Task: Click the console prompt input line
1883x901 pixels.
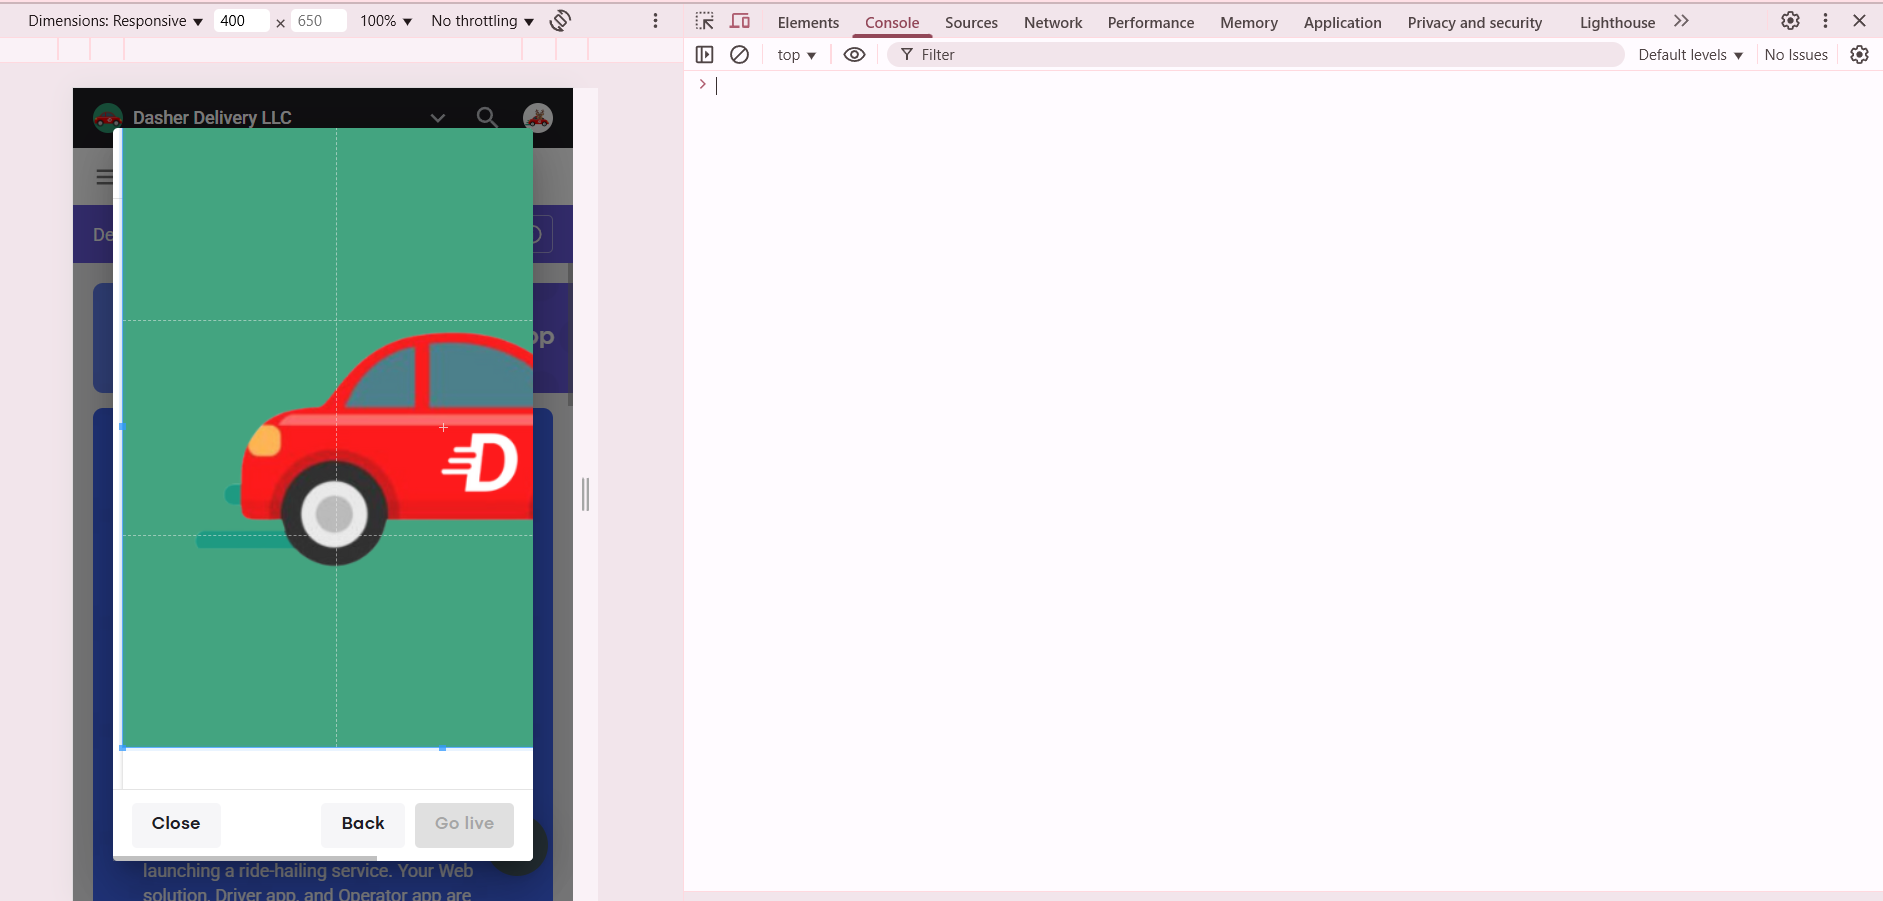Action: [1290, 85]
